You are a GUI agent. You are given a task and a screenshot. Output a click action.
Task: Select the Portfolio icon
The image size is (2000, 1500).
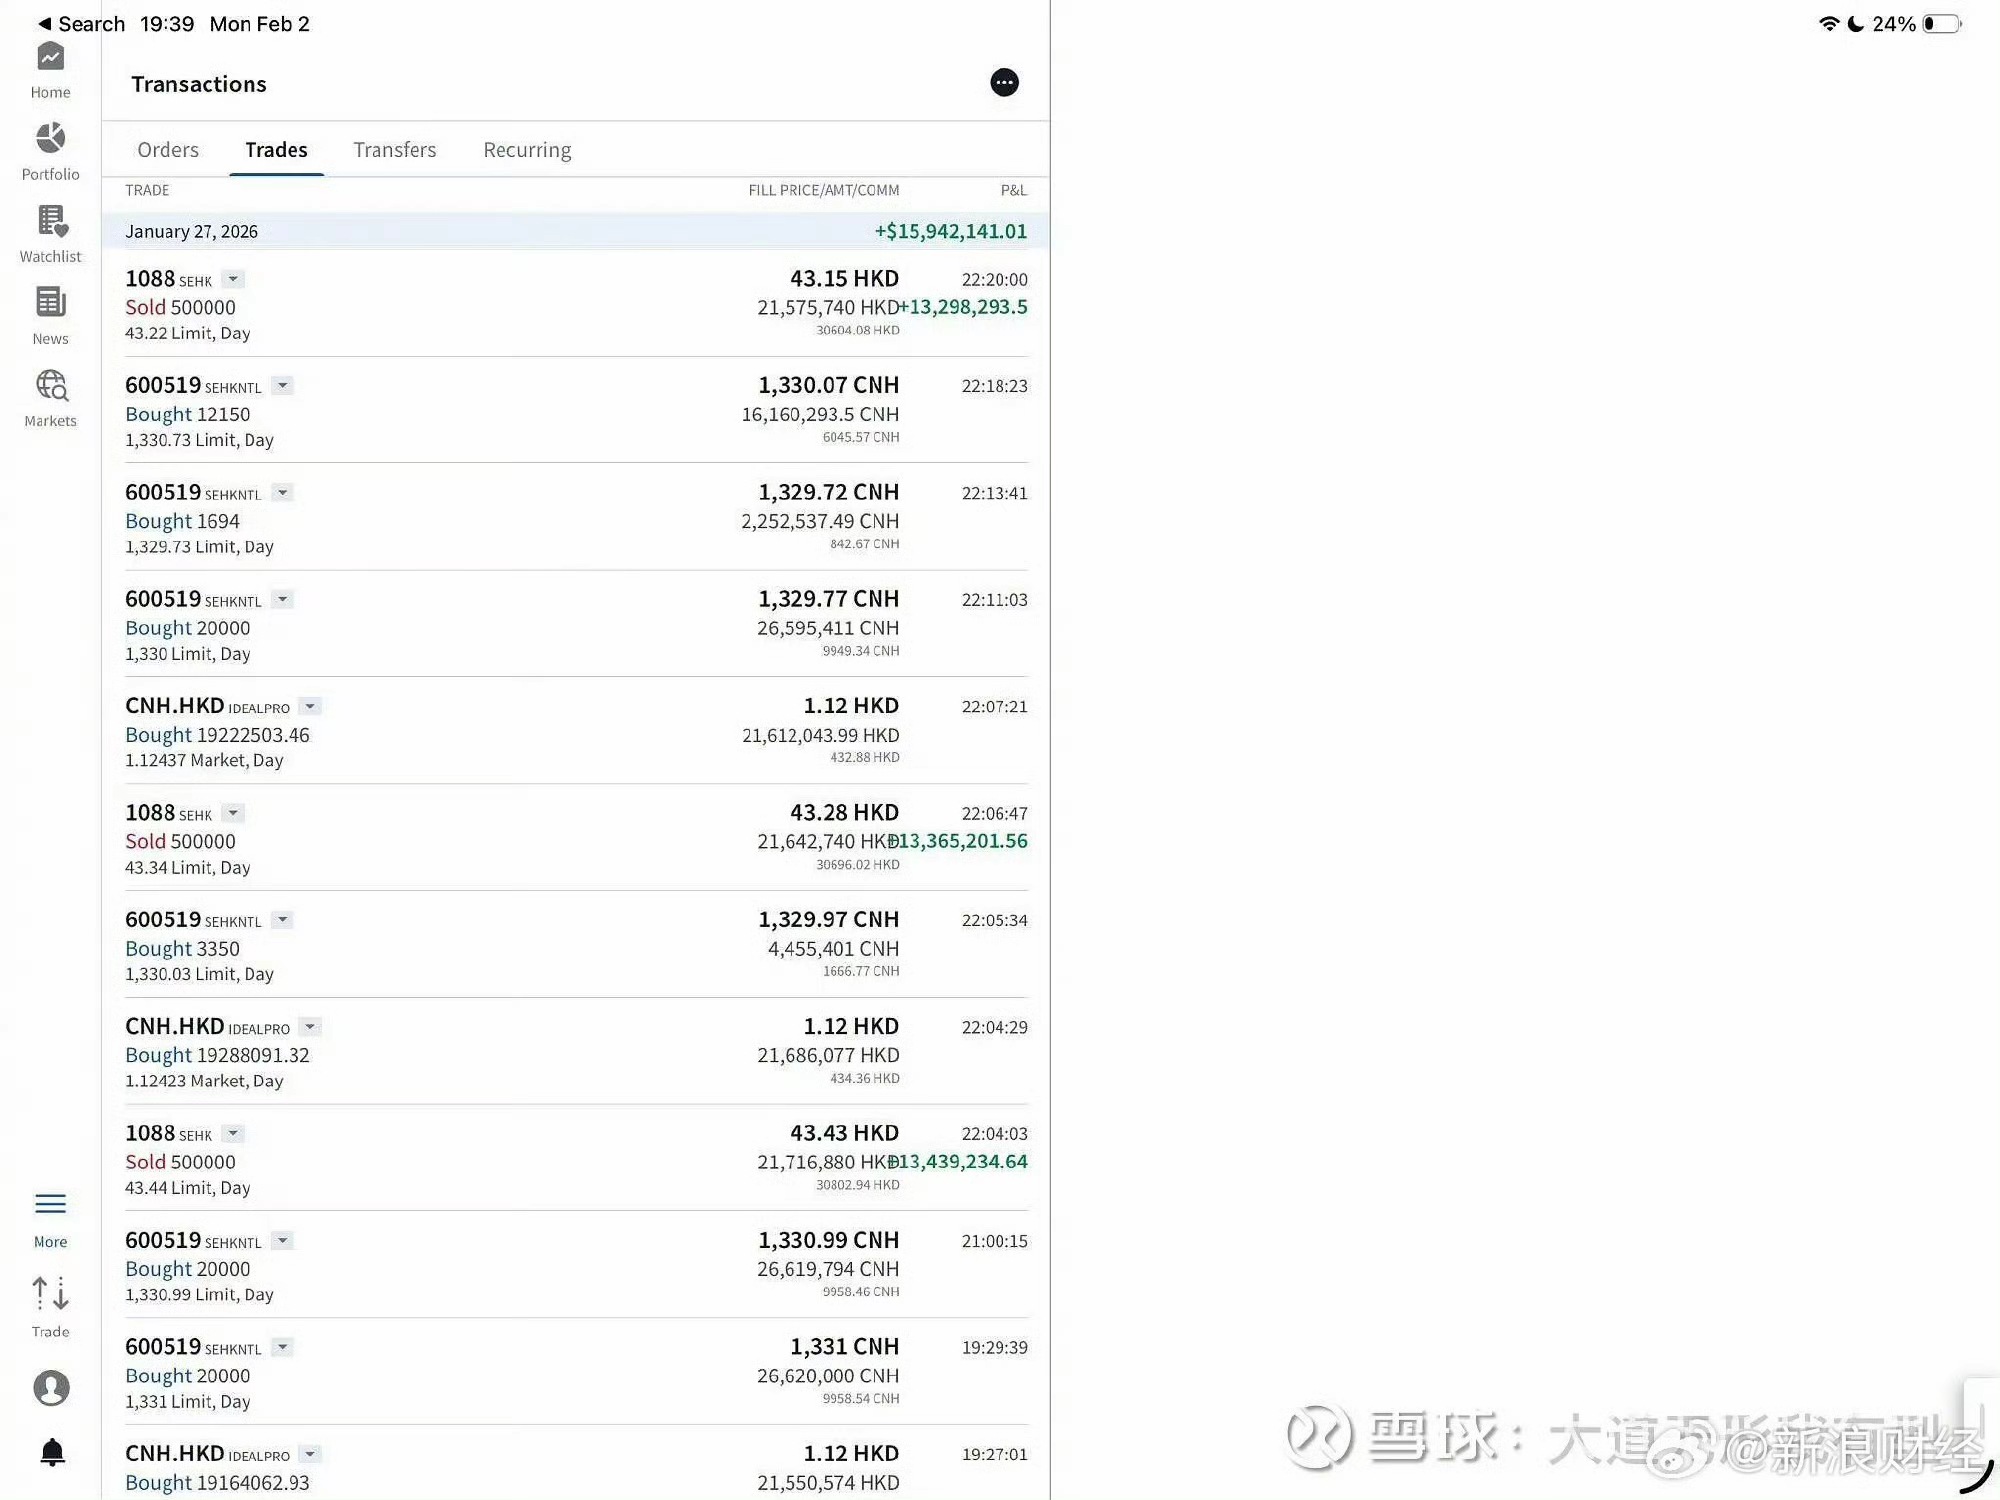(x=50, y=150)
